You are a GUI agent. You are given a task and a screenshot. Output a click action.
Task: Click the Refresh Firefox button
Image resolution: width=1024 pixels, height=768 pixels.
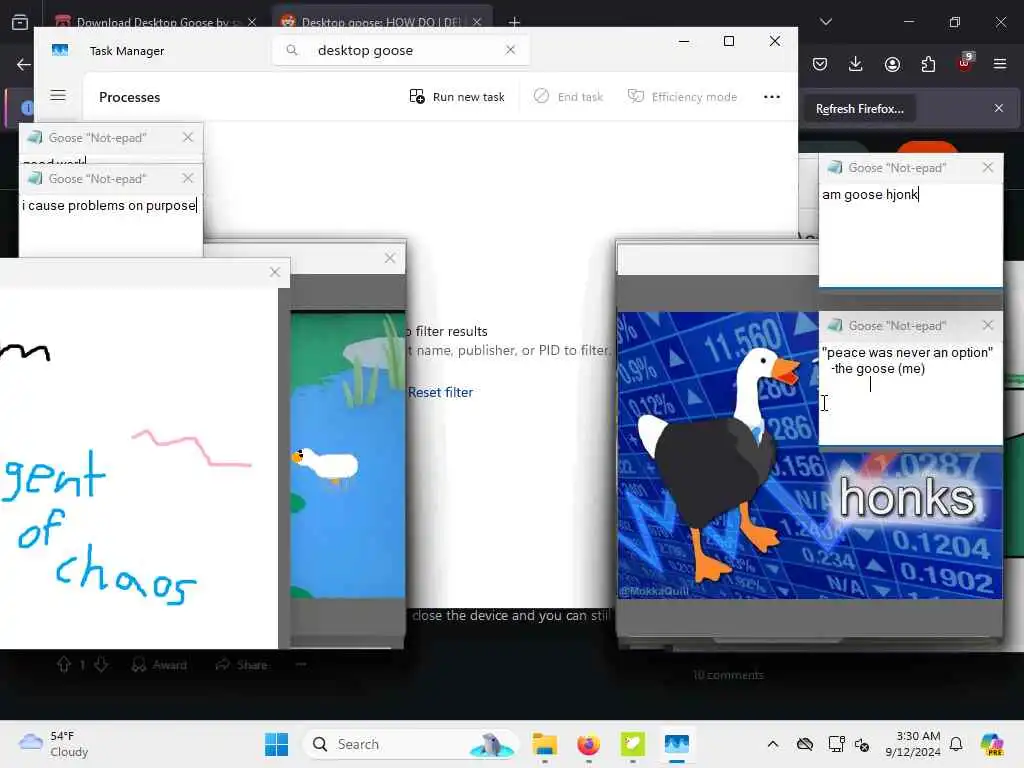tap(859, 109)
